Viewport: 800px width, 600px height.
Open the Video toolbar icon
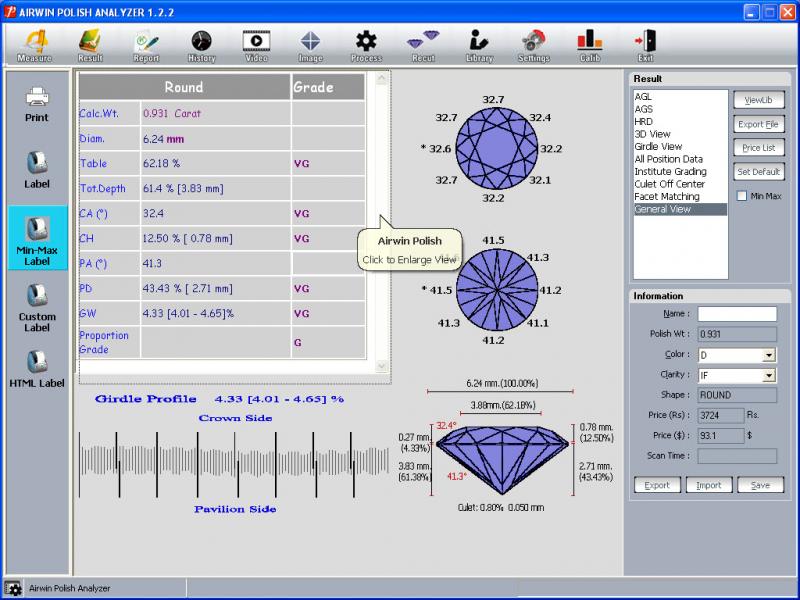(x=256, y=44)
